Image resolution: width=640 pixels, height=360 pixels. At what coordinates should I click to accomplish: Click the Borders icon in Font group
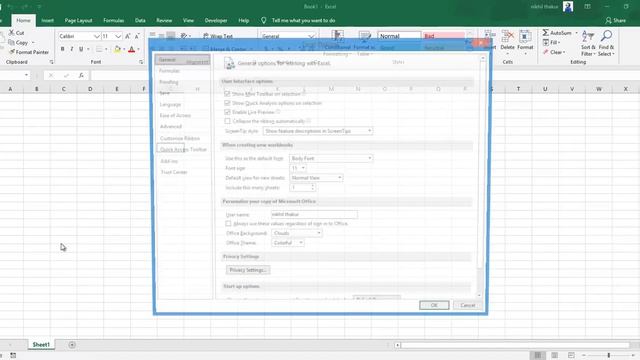99,49
